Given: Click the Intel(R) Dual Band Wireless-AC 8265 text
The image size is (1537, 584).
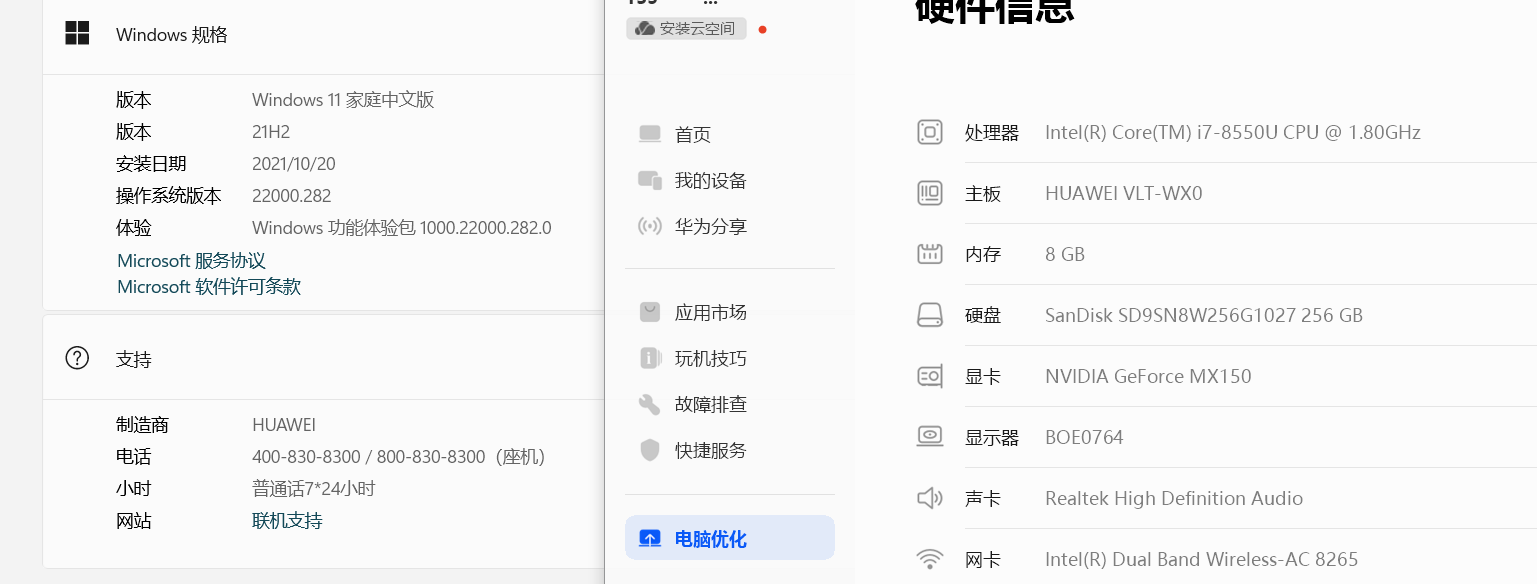Looking at the screenshot, I should 1202,559.
